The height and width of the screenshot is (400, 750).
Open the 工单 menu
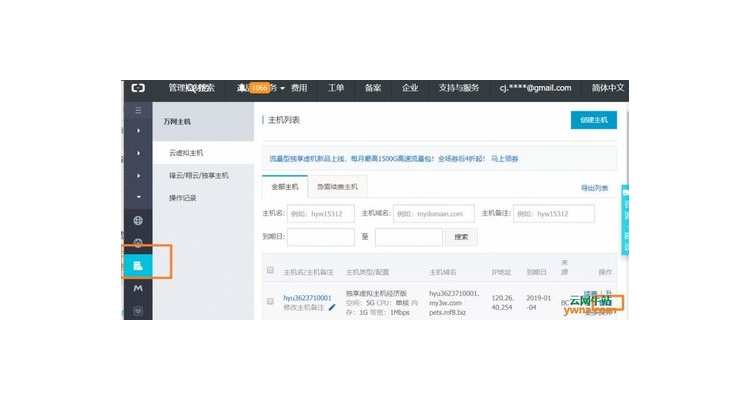[x=336, y=88]
